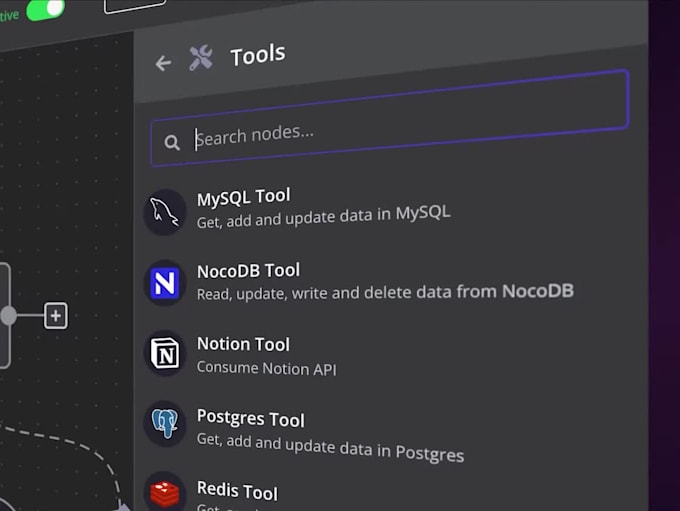The image size is (680, 511).
Task: Click the MySQL dolphin icon
Action: click(165, 212)
